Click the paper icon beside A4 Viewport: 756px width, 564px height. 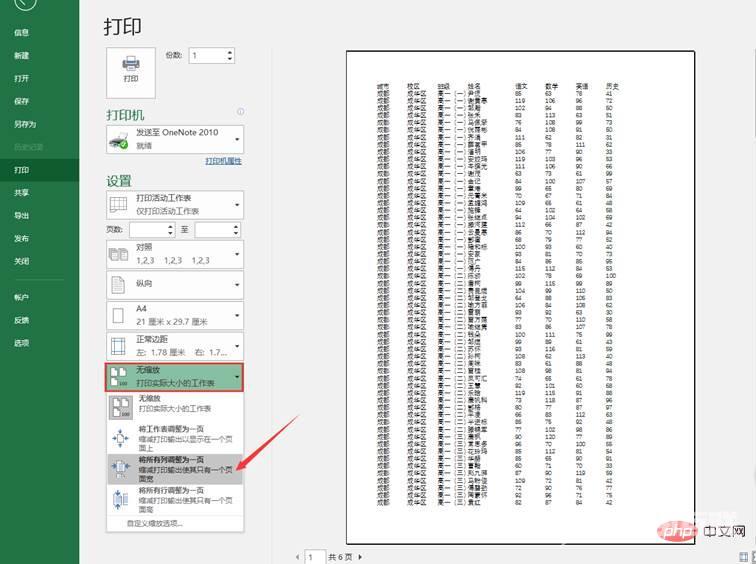(x=118, y=315)
